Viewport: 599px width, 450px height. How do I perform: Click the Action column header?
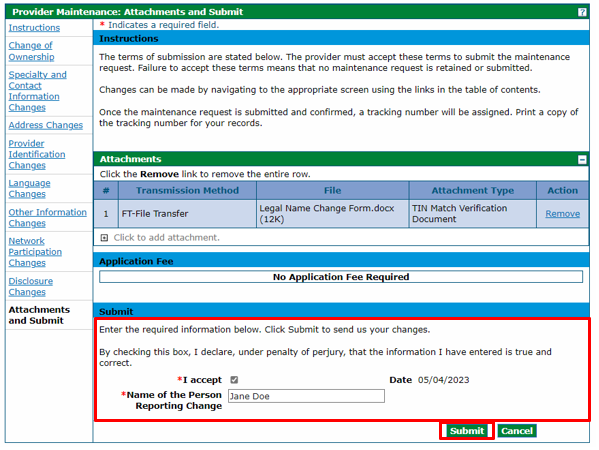562,191
